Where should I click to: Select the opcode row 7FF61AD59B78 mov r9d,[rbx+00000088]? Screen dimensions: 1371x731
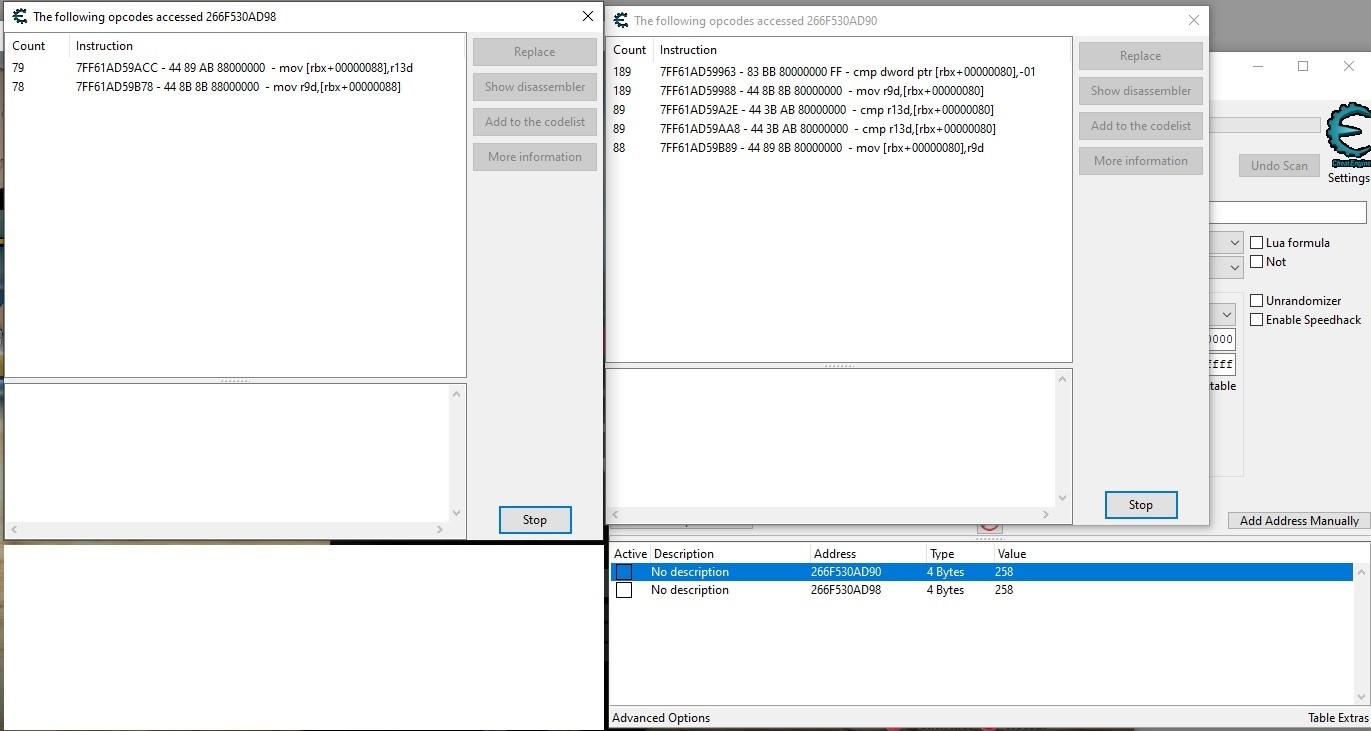(x=236, y=87)
